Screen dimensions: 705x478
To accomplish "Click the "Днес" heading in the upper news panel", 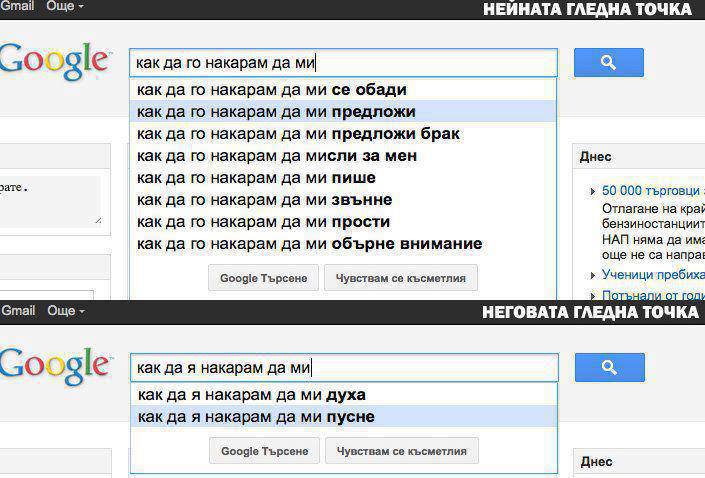I will tap(595, 156).
